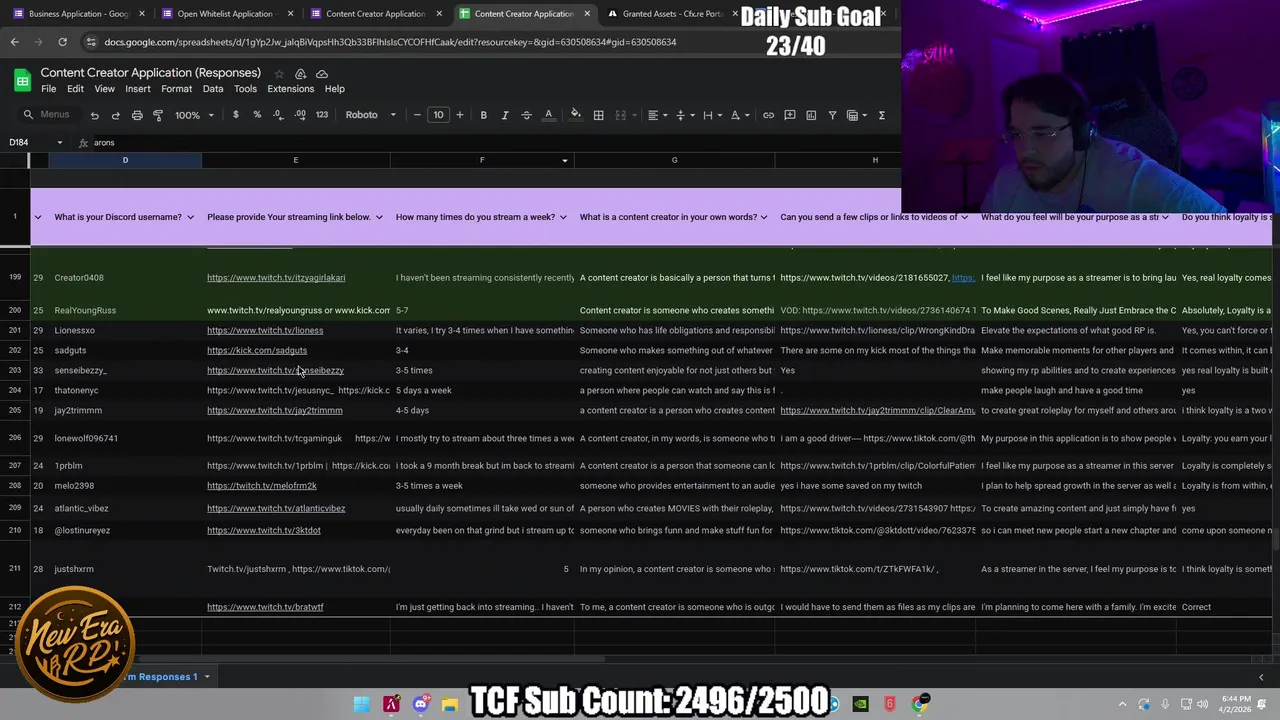Image resolution: width=1280 pixels, height=720 pixels.
Task: Open the filter views dropdown
Action: coord(857,115)
